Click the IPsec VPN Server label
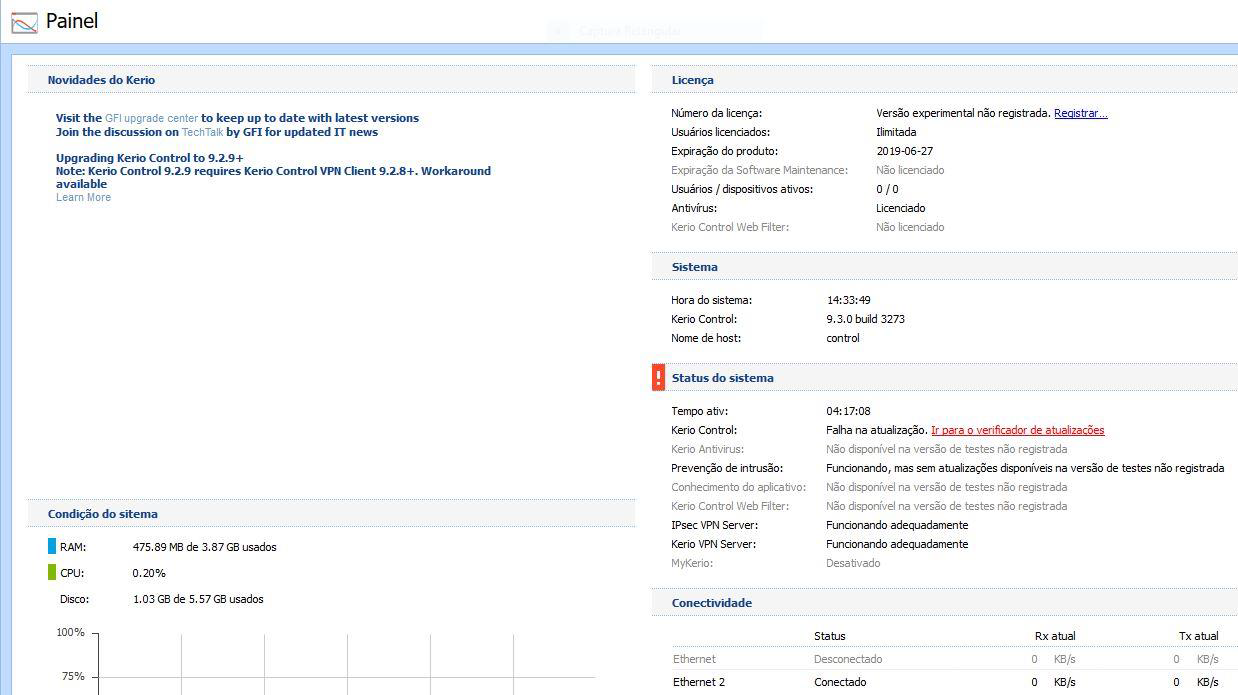The image size is (1238, 695). 715,525
